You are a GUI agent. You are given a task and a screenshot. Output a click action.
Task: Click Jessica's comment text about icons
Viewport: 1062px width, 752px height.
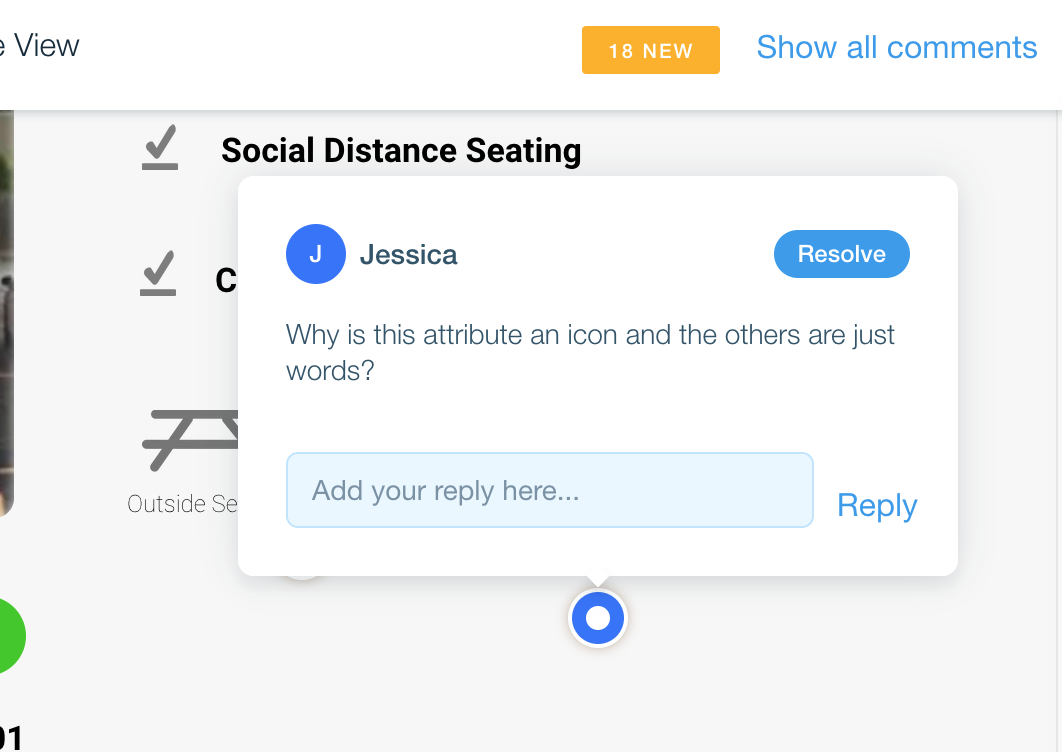(590, 352)
